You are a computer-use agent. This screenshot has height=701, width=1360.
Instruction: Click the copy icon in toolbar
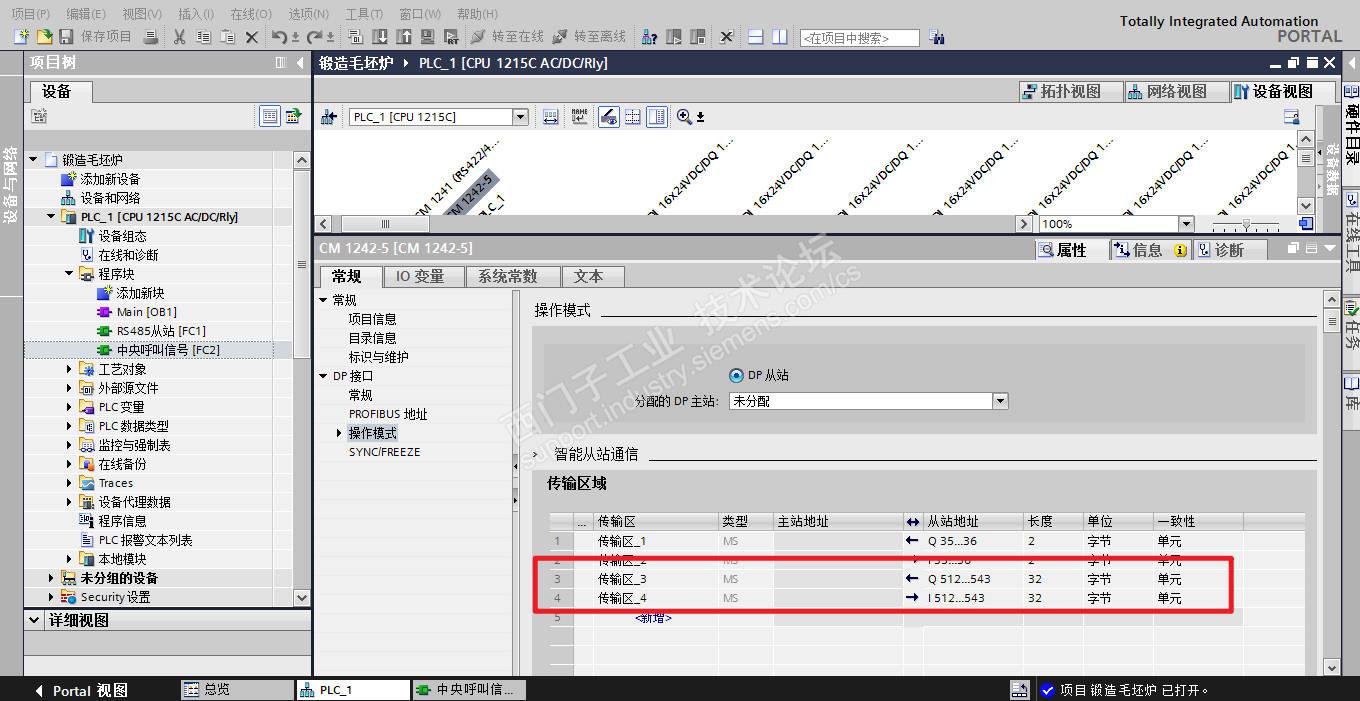[x=204, y=36]
